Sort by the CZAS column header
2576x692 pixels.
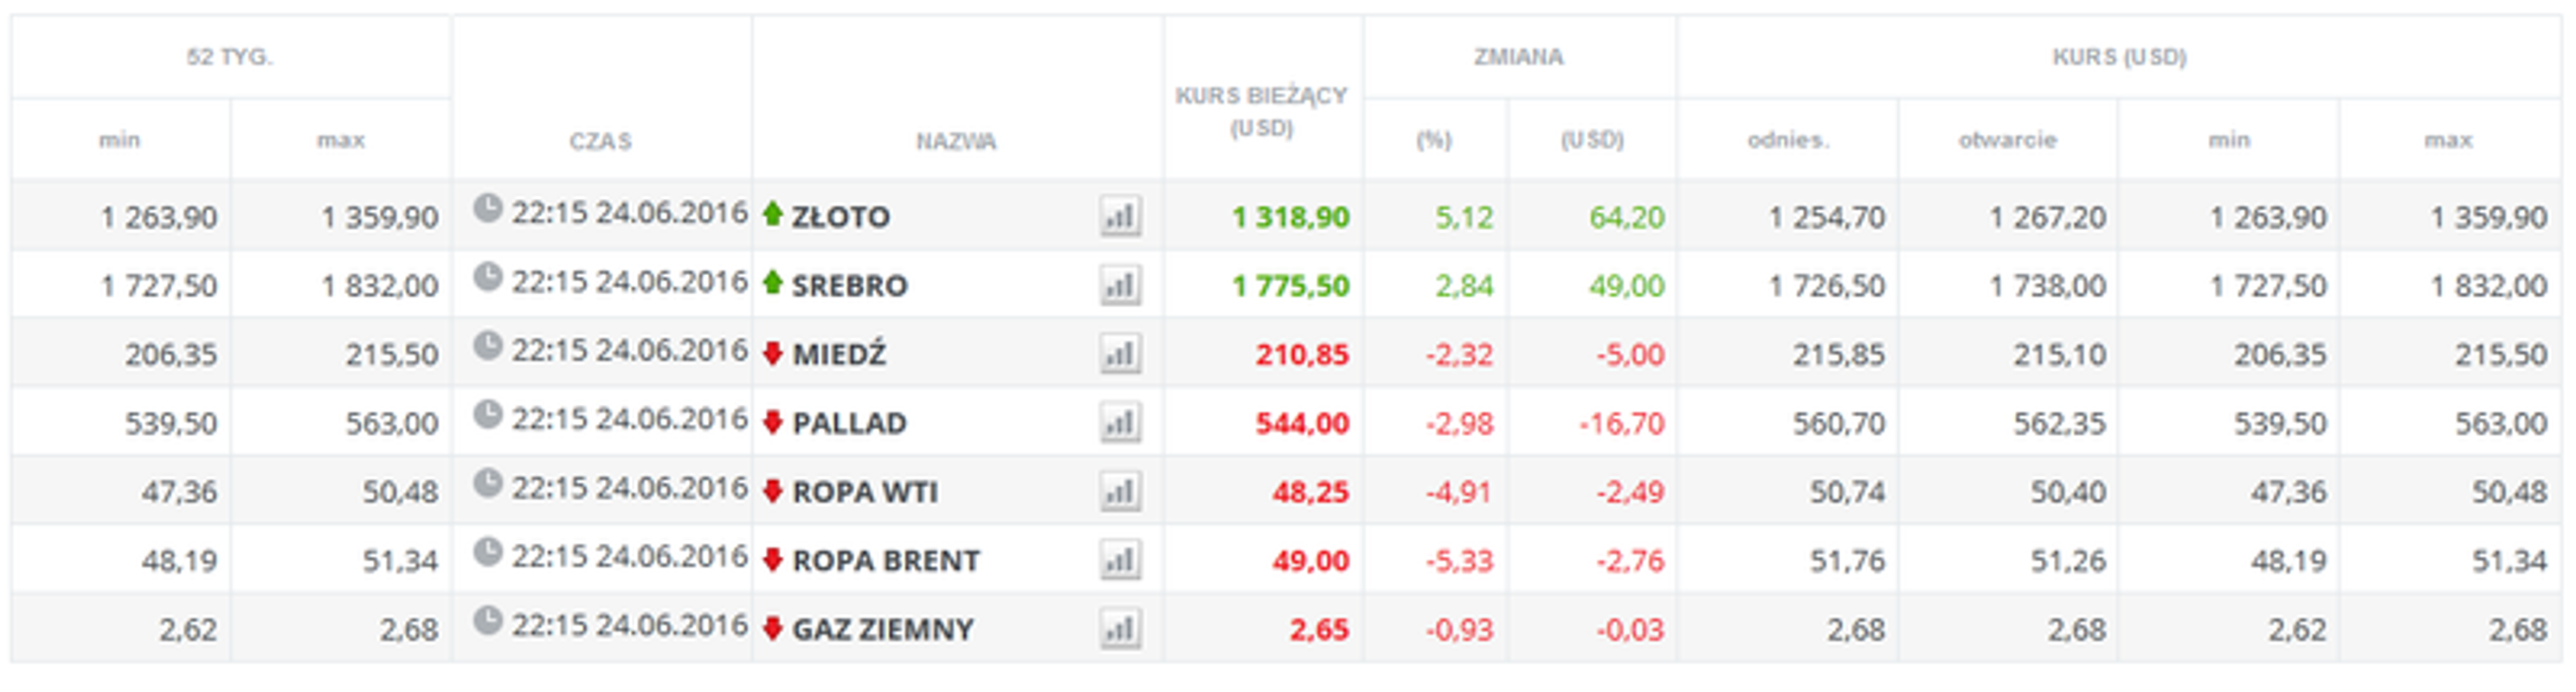[x=600, y=141]
